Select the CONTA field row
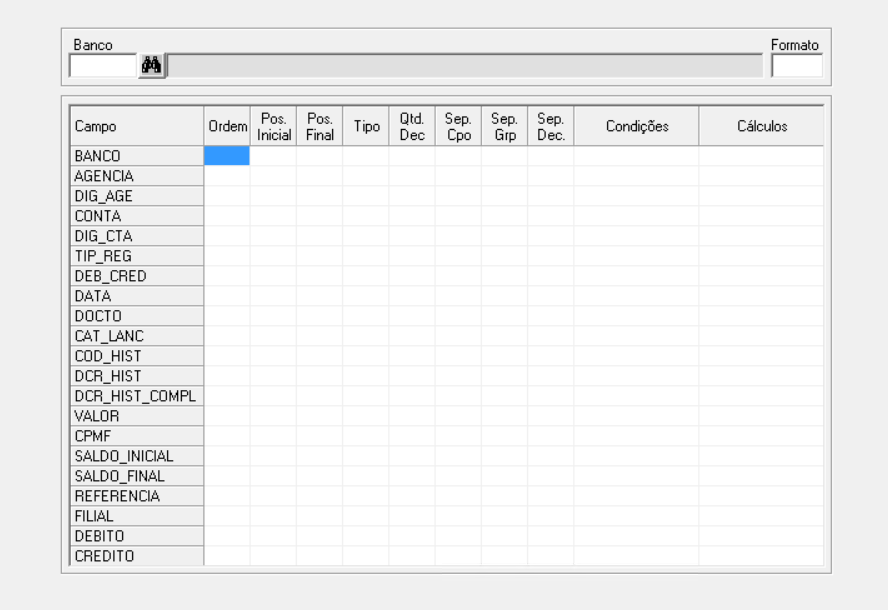Viewport: 888px width, 610px height. 136,216
